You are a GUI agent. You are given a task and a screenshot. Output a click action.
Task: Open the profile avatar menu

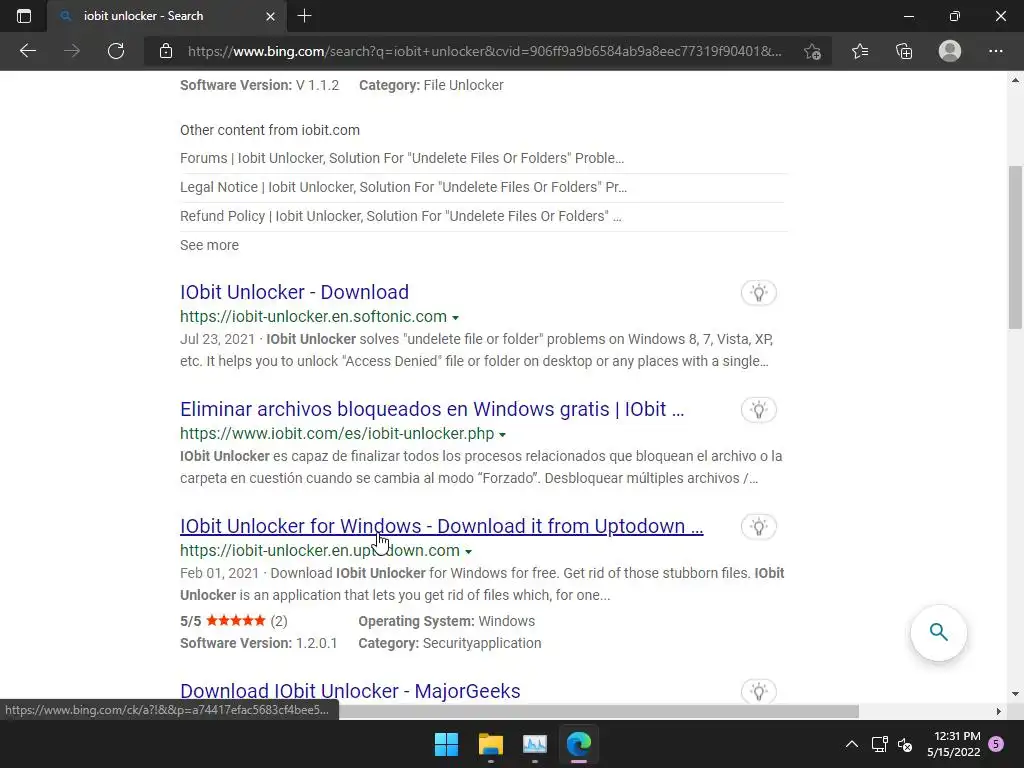[x=950, y=51]
